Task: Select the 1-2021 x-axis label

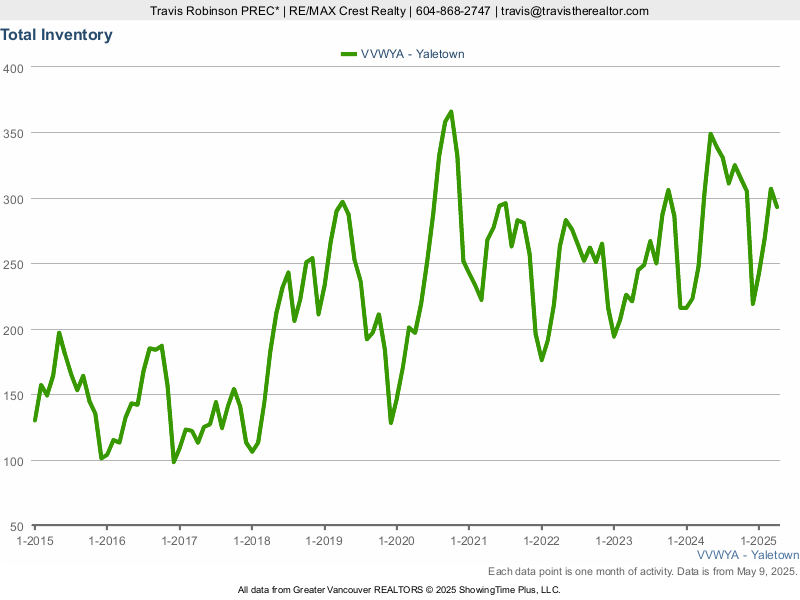Action: point(469,541)
